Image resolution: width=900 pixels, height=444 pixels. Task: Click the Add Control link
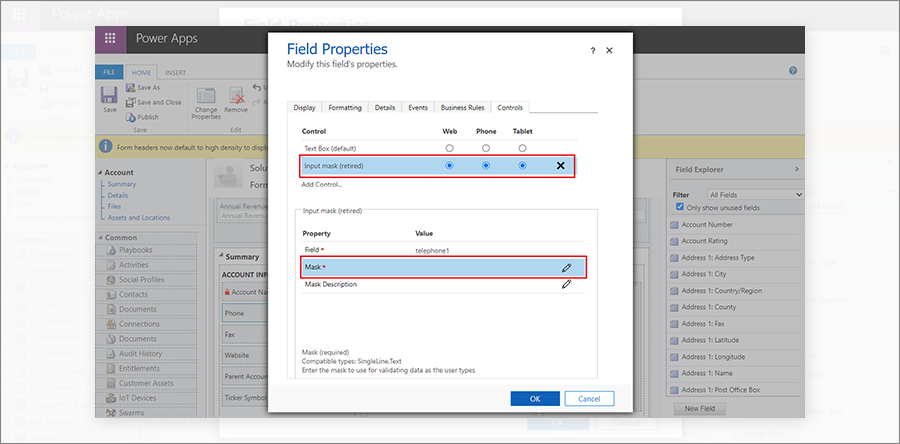coord(322,184)
